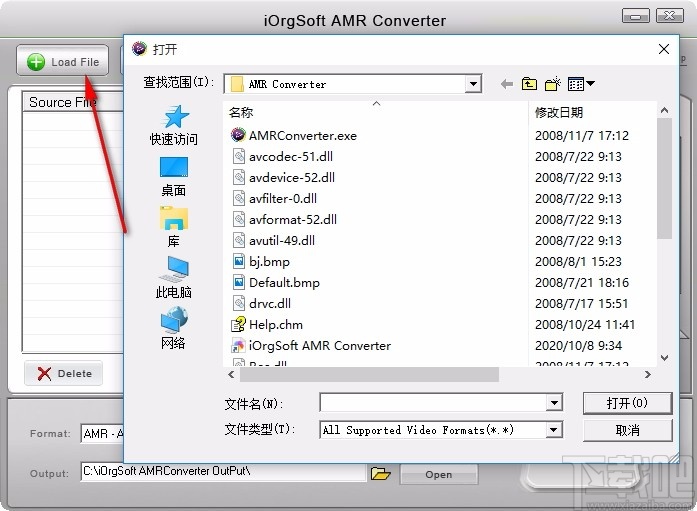Minimize the iOrgSoft AMR Converter window
The image size is (697, 511).
[x=636, y=16]
